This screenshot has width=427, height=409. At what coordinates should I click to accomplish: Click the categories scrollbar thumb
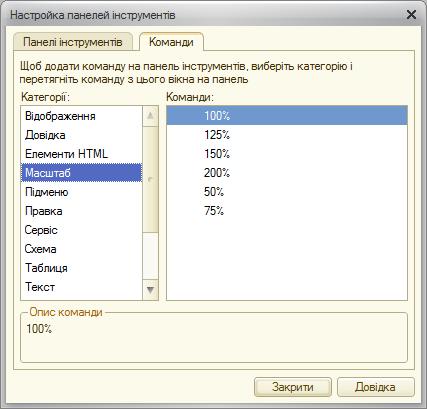[x=150, y=179]
